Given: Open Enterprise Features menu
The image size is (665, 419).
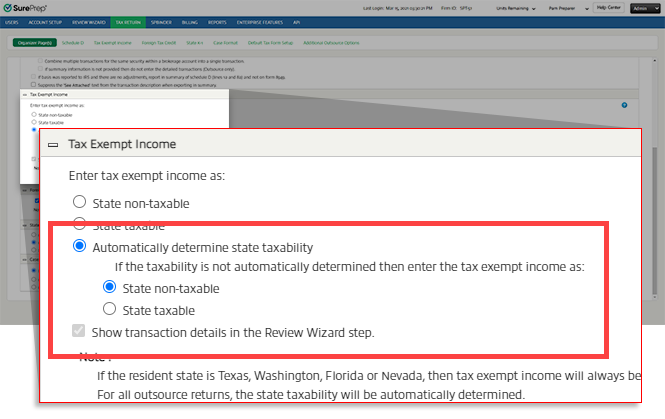Looking at the screenshot, I should (260, 22).
